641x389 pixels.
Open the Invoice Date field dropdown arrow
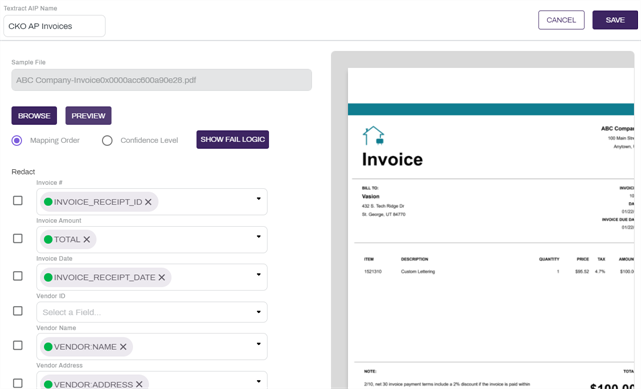pos(258,275)
